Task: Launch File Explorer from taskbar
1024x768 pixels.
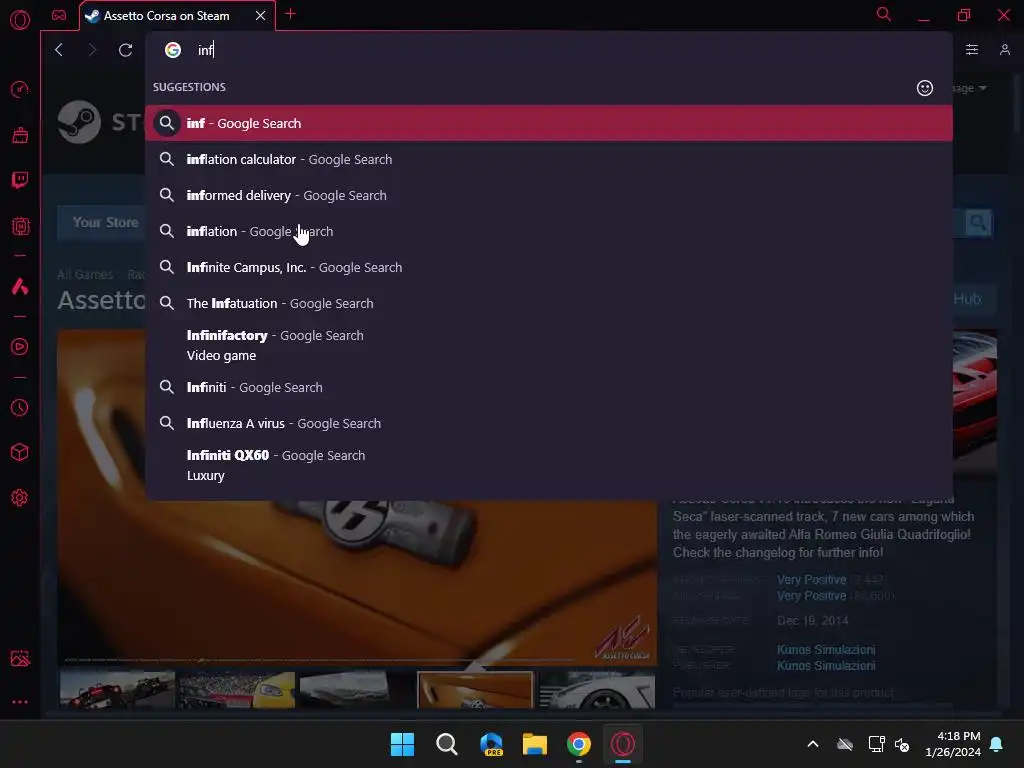Action: [535, 744]
